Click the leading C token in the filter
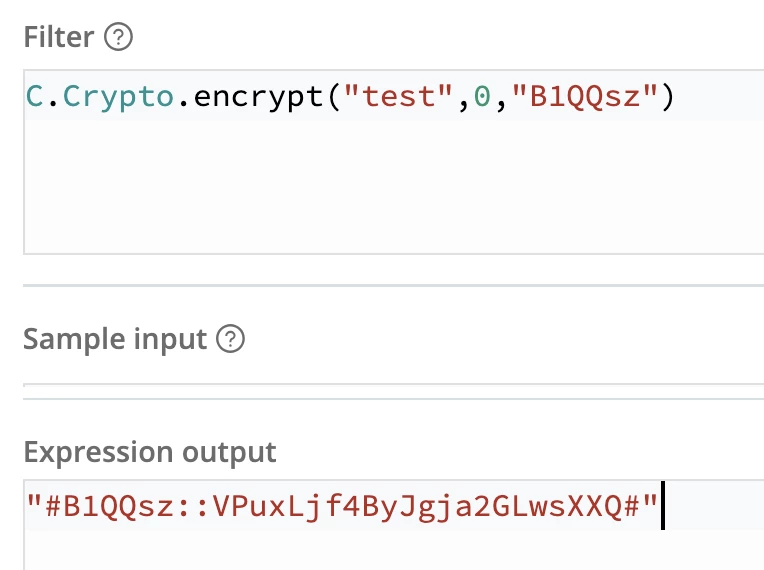This screenshot has width=764, height=570. pos(34,96)
